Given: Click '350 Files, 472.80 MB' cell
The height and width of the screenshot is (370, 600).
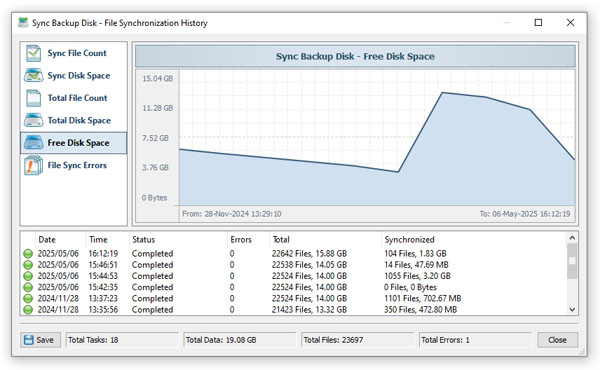Looking at the screenshot, I should [x=421, y=310].
